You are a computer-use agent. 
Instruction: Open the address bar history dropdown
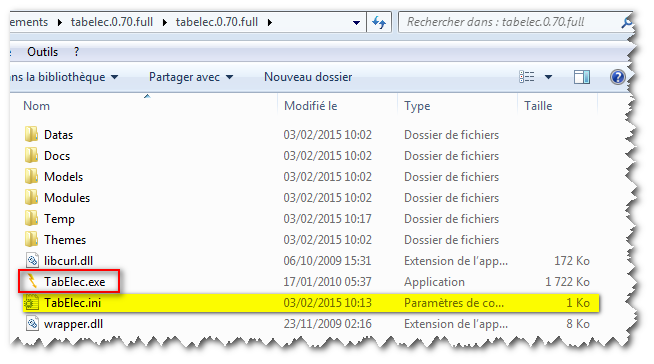[356, 23]
